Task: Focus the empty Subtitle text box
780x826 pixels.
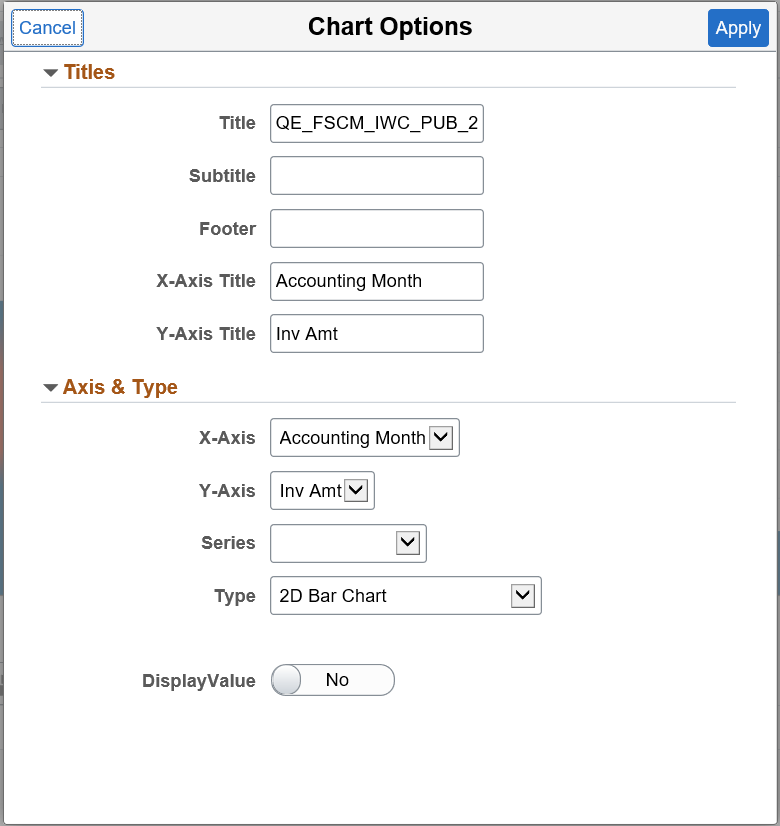Action: 376,176
